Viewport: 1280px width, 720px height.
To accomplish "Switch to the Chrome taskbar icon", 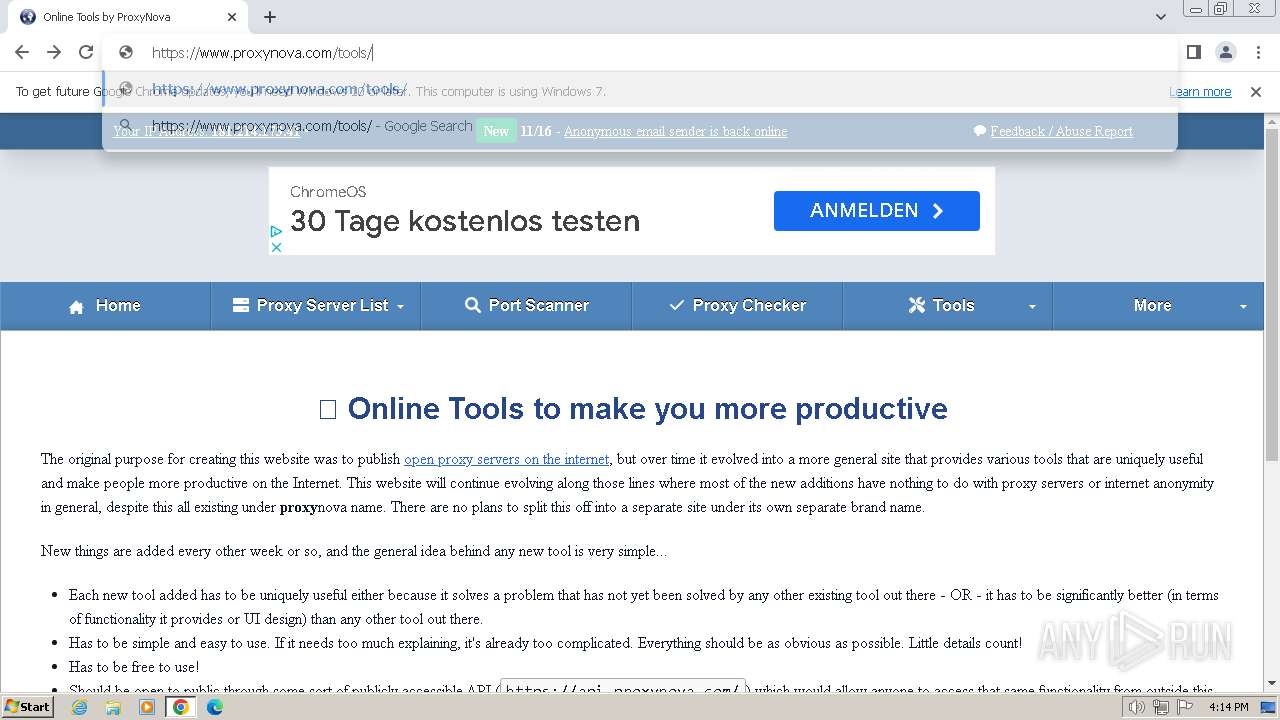I will (x=181, y=707).
